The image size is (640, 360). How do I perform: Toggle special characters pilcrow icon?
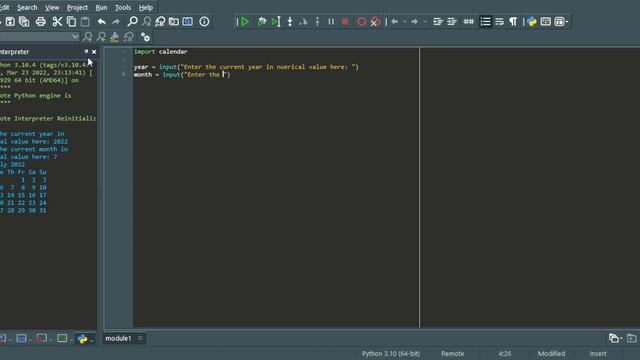point(513,22)
